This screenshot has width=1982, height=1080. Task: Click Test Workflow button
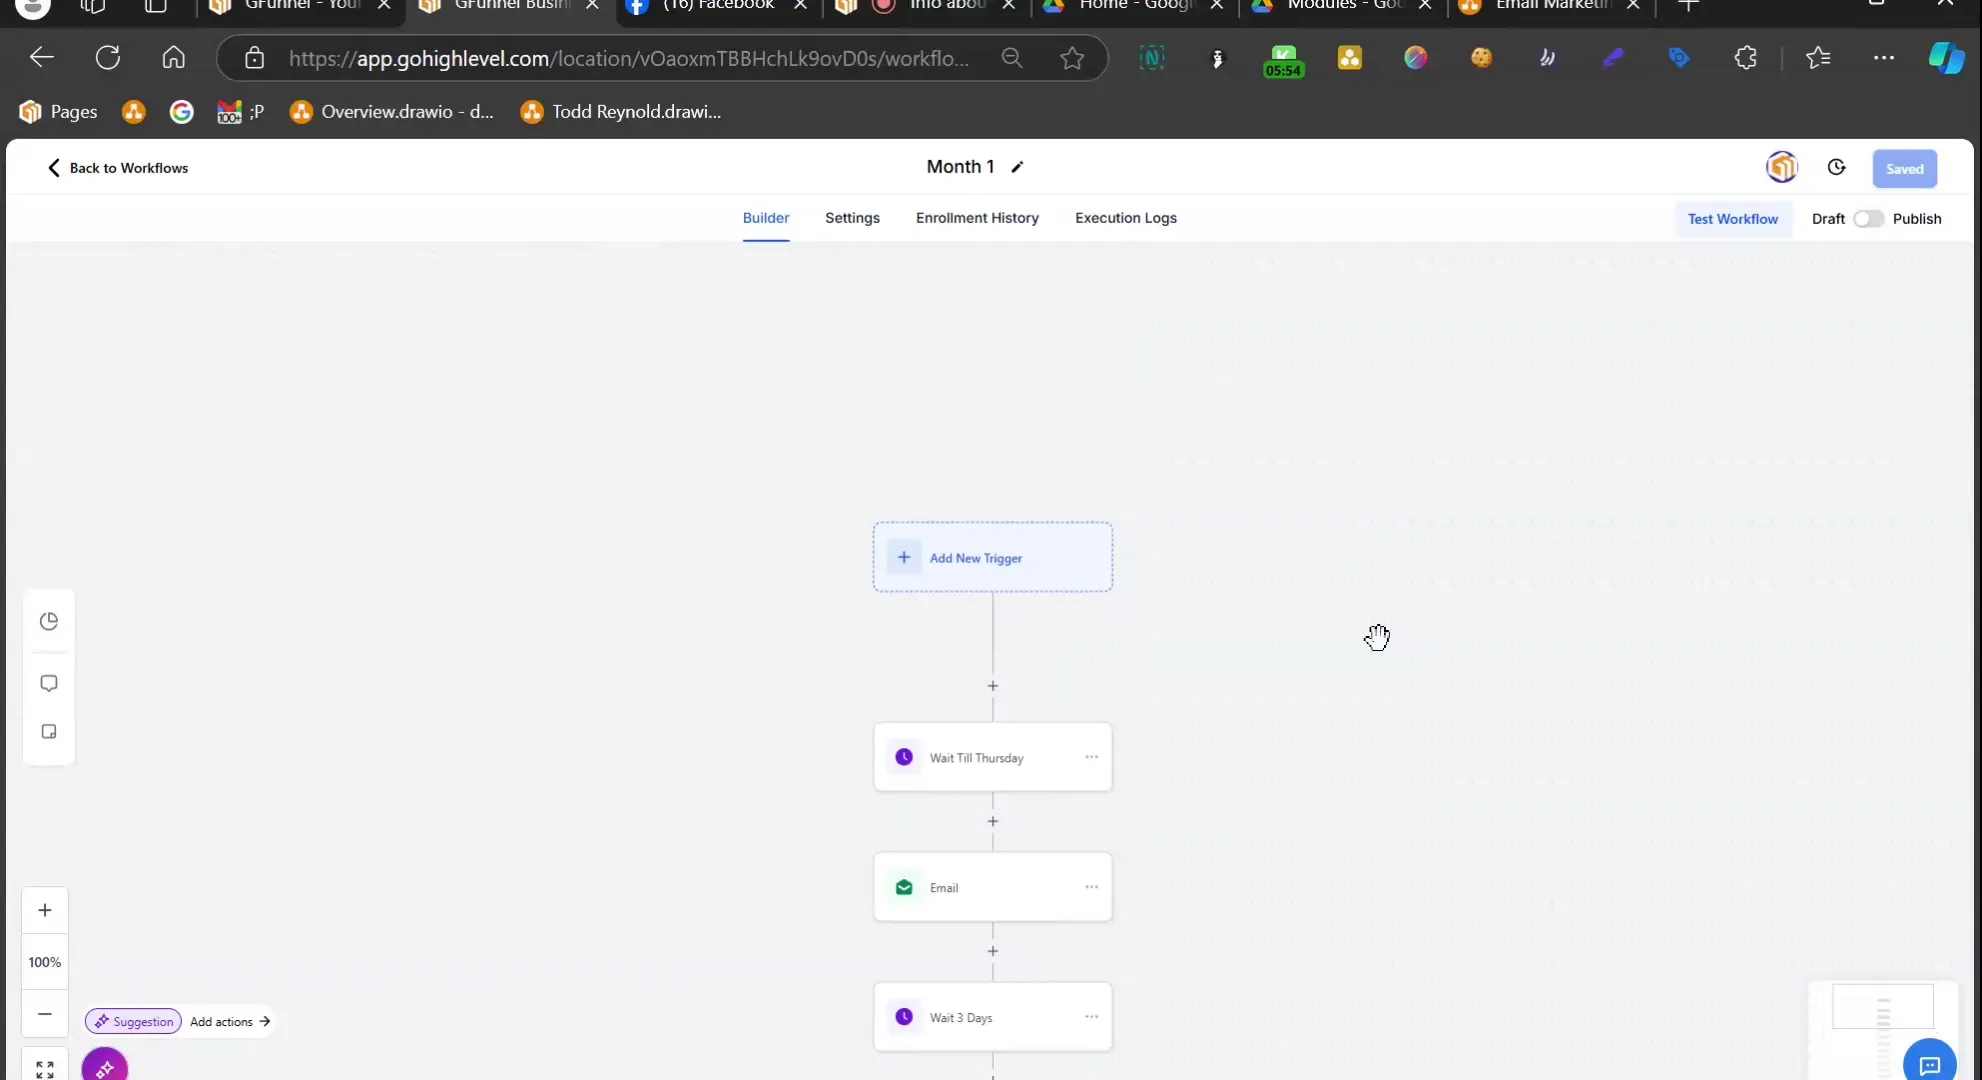1732,219
